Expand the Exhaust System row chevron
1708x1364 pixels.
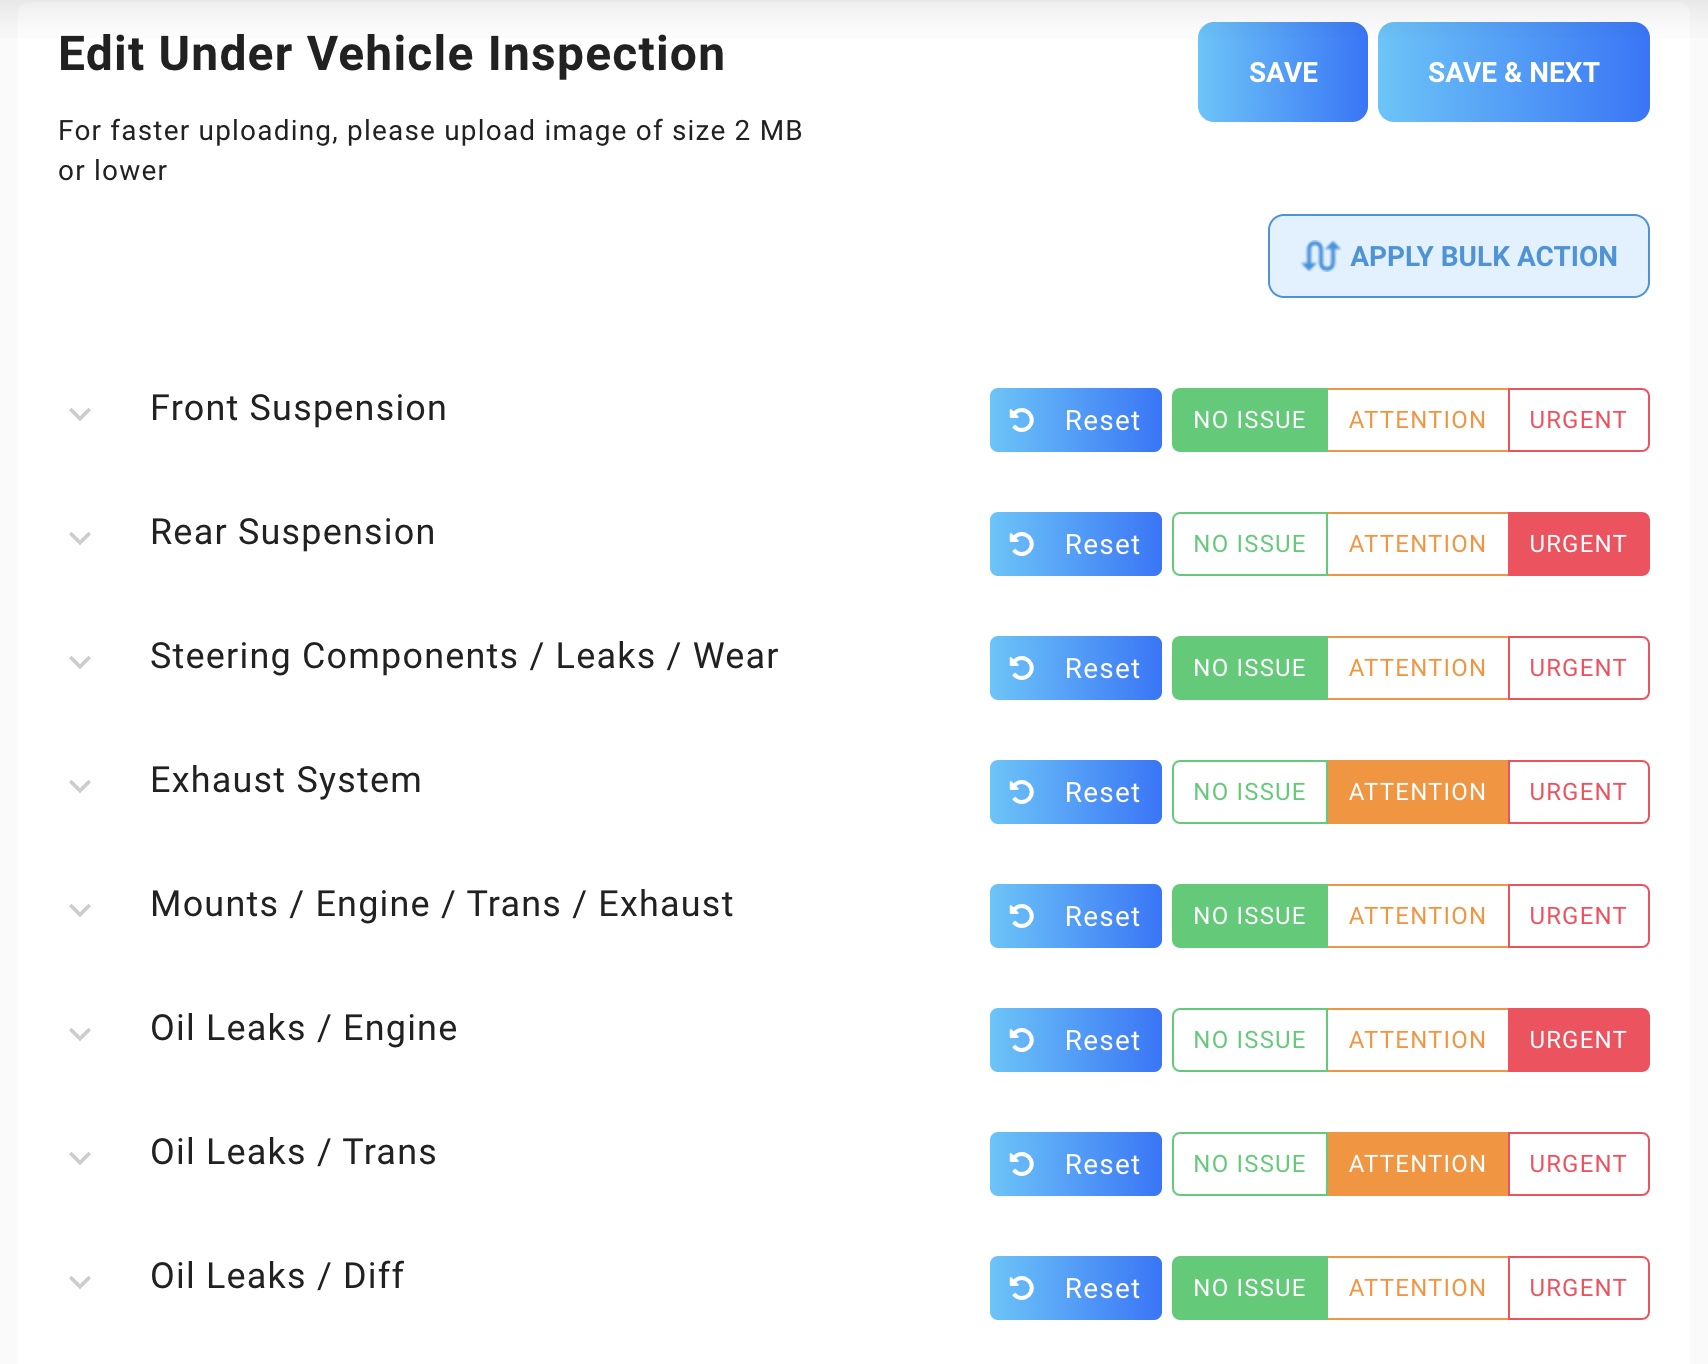click(x=80, y=786)
